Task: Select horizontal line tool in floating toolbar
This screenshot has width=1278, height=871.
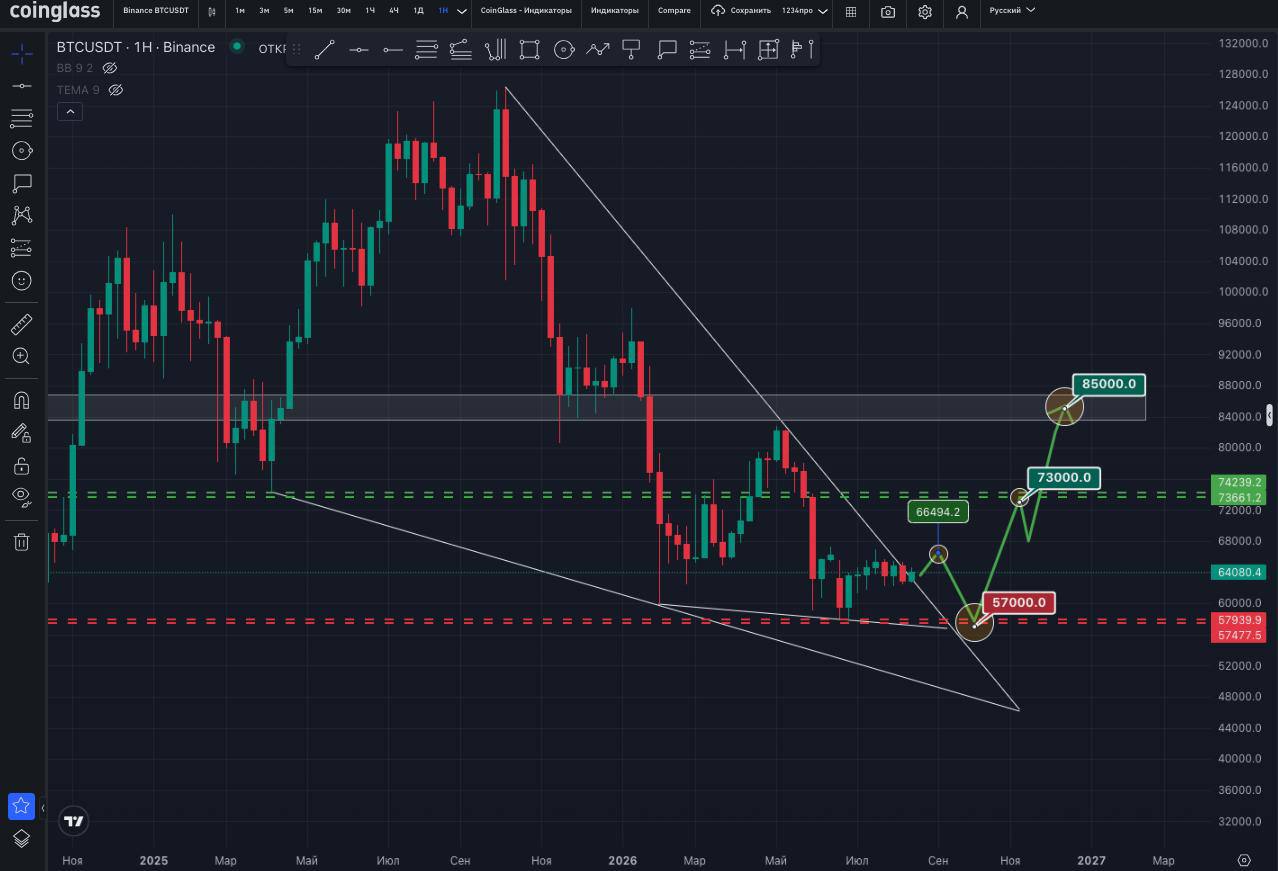Action: [359, 50]
